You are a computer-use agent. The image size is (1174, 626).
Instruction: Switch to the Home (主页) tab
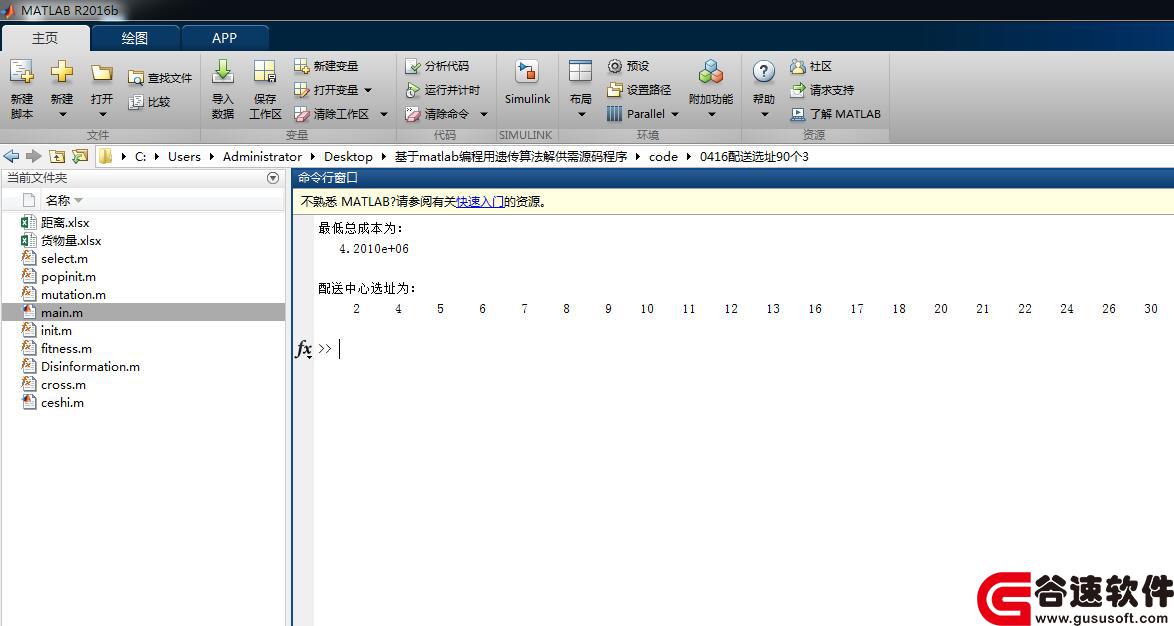[x=45, y=38]
